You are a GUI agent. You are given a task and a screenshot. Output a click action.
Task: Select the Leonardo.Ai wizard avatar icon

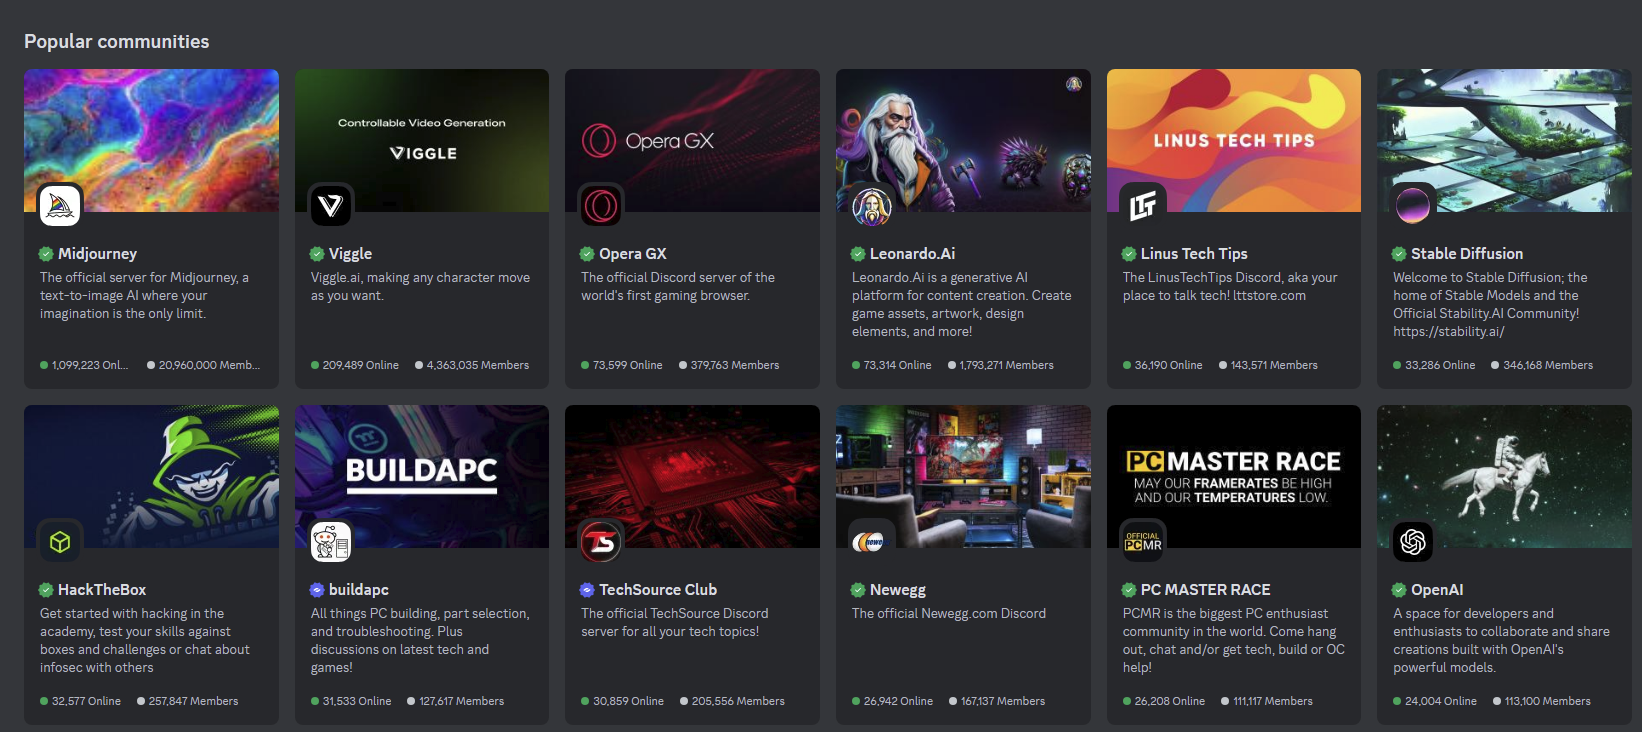click(872, 206)
